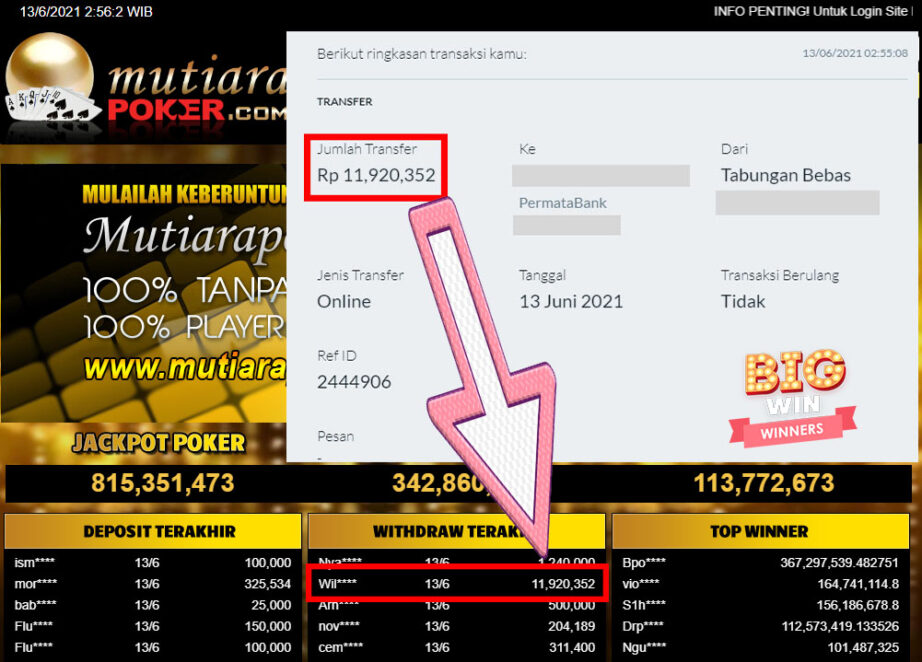Select the Drp**** top winner row
Image resolution: width=922 pixels, height=662 pixels.
[x=760, y=626]
